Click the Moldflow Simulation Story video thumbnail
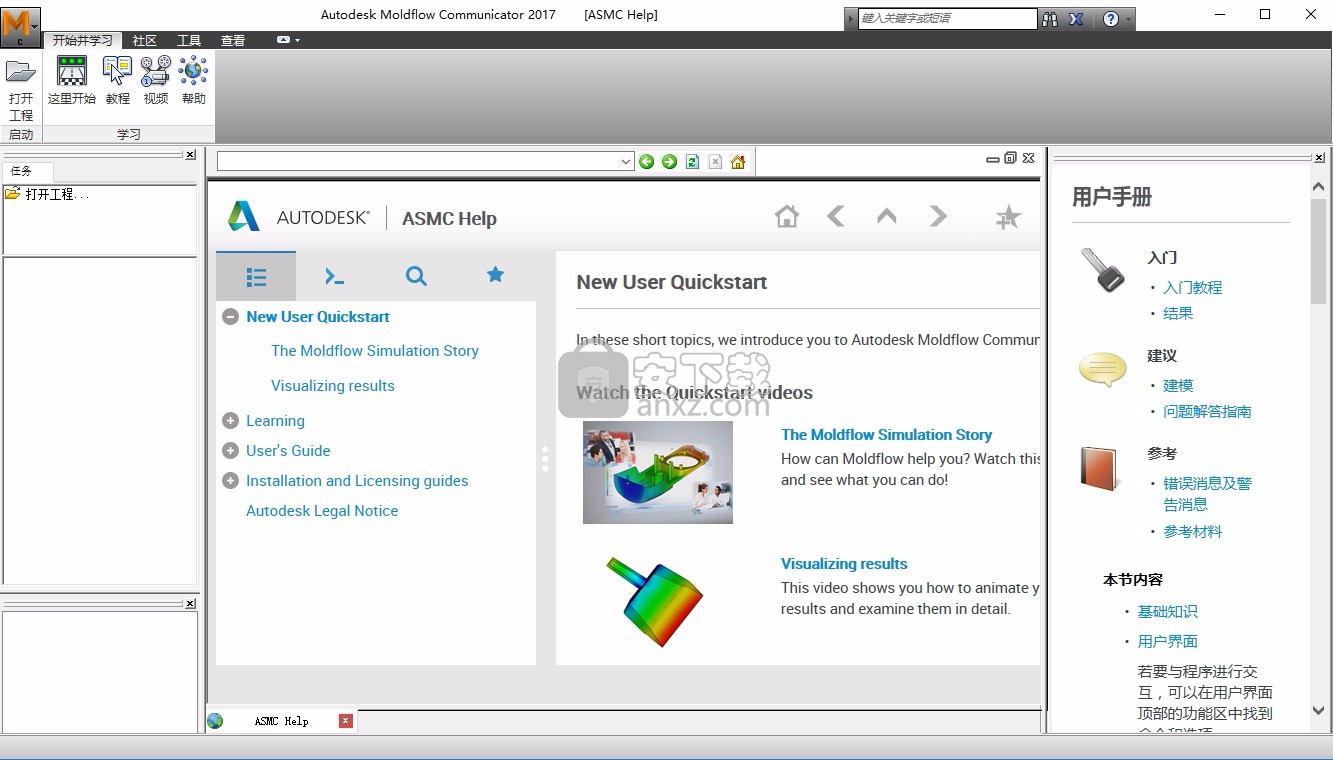Screen dimensions: 1333x760 [658, 472]
